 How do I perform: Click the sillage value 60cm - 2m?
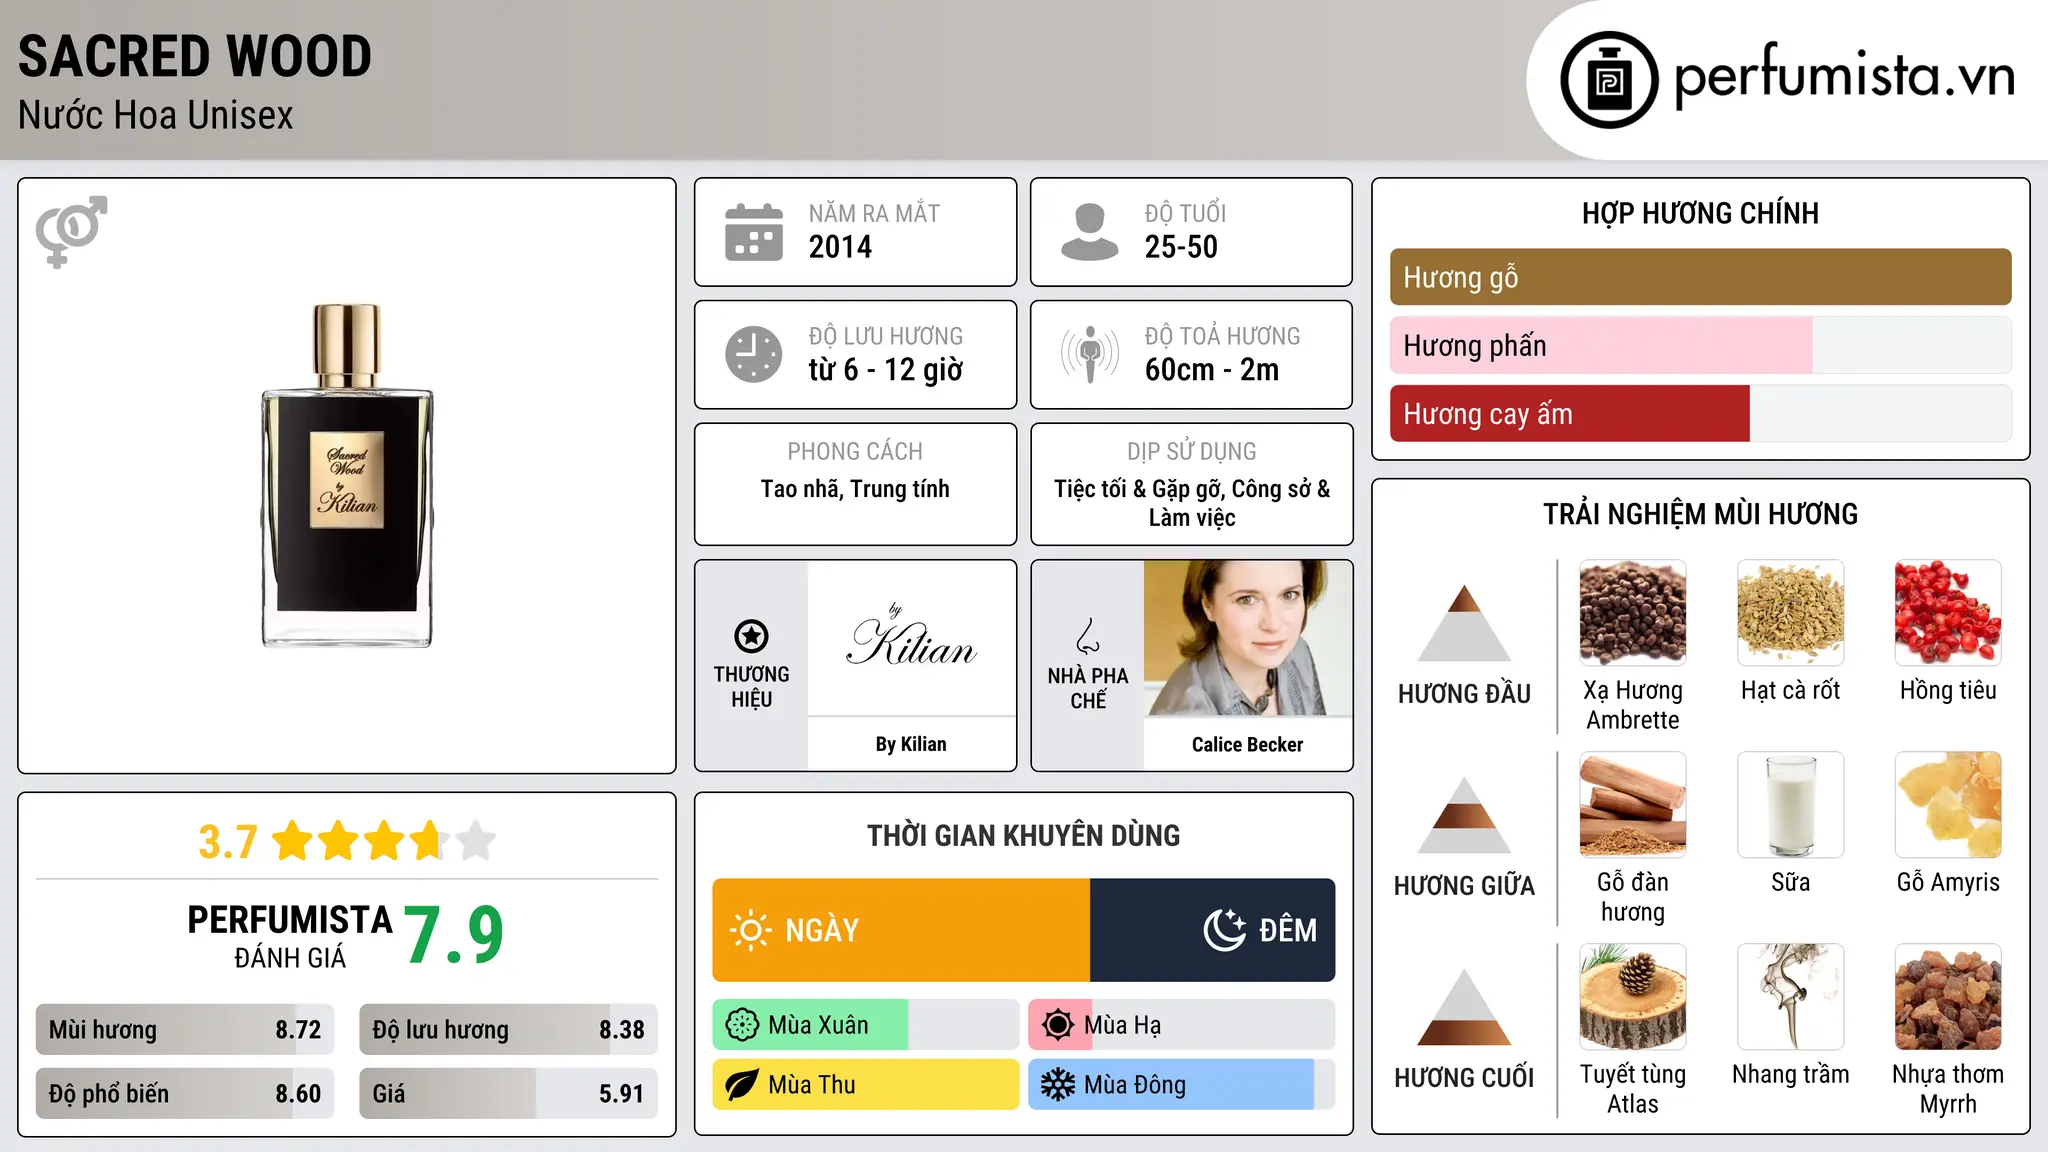coord(1212,370)
